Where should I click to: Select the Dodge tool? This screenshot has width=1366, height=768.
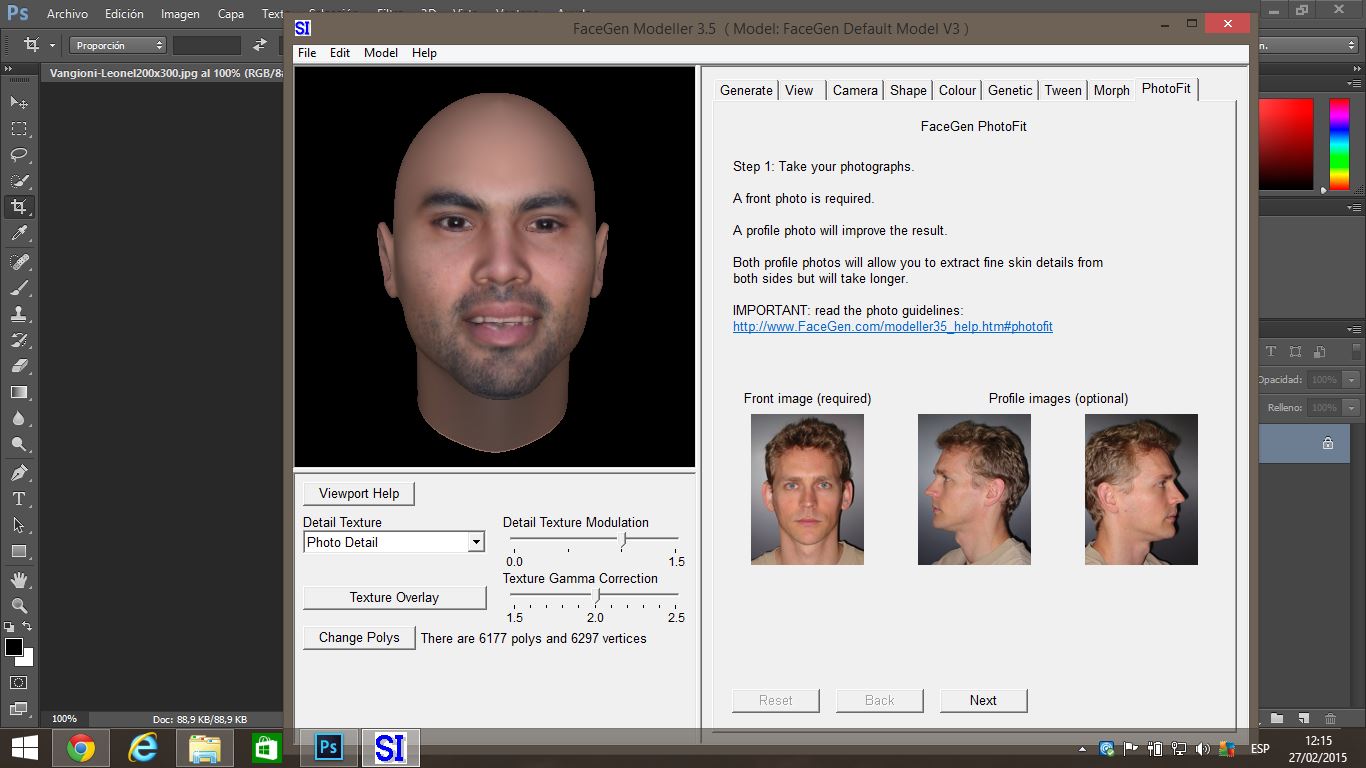[19, 444]
